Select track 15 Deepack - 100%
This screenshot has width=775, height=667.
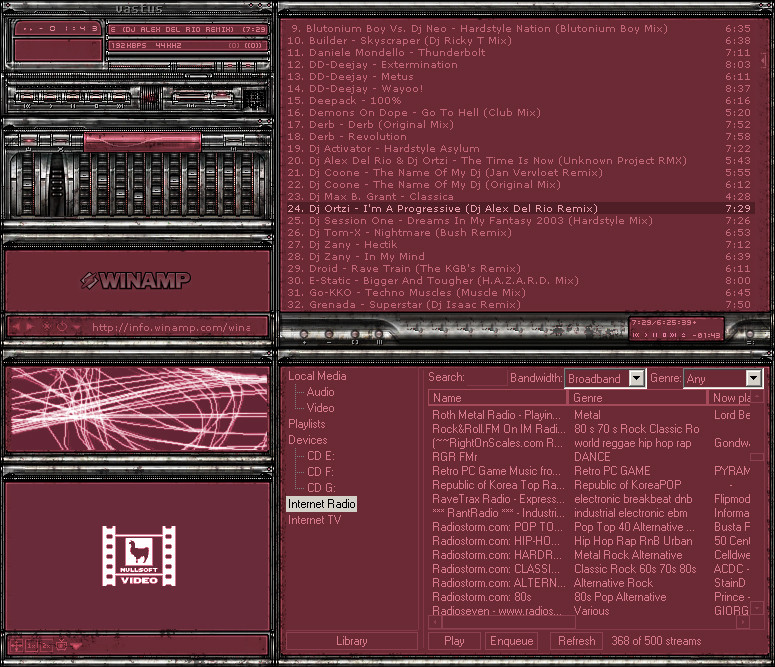[518, 100]
